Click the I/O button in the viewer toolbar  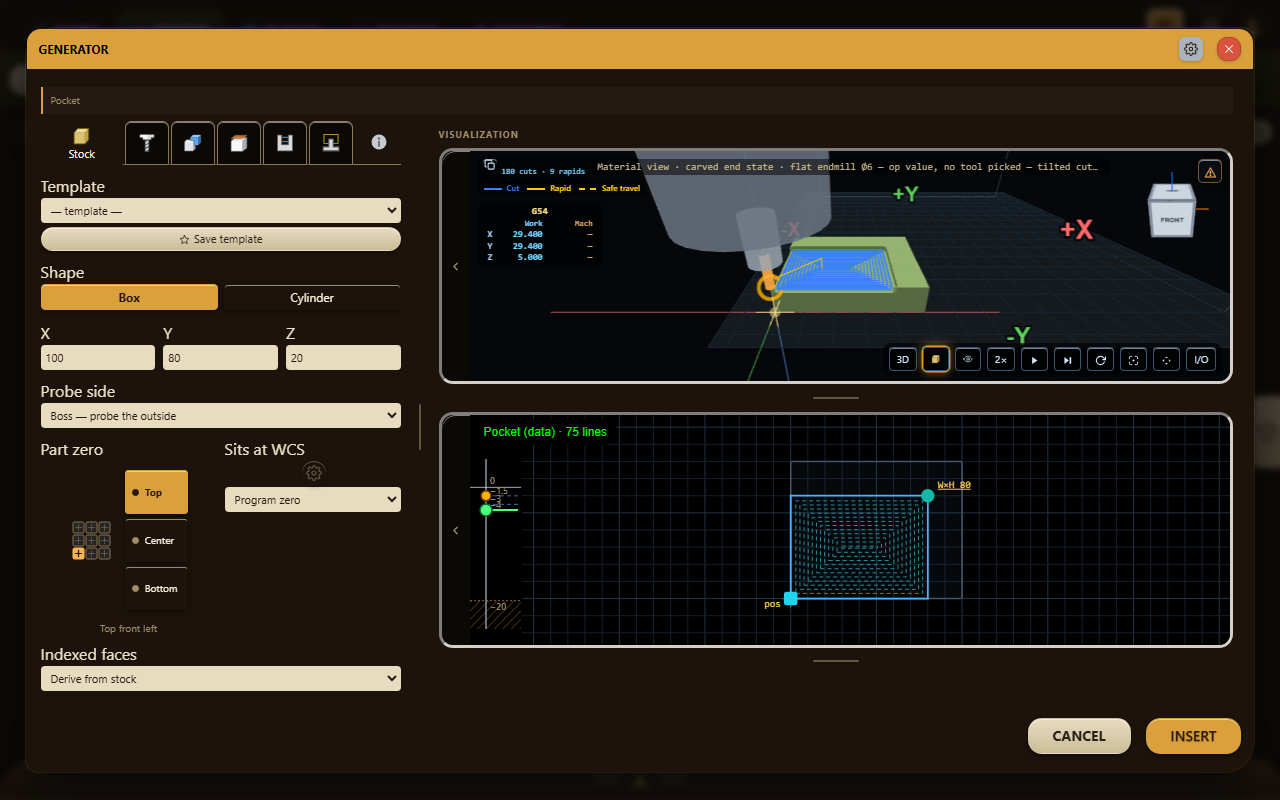coord(1201,359)
